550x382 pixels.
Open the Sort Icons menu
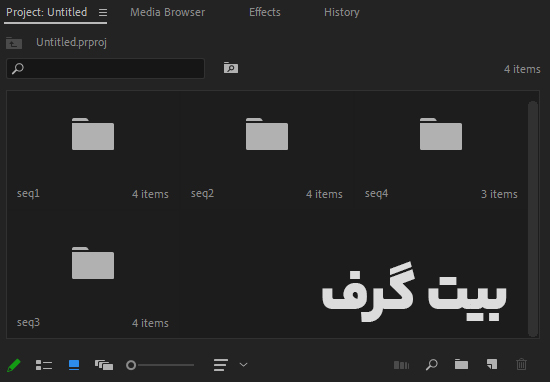(x=221, y=365)
